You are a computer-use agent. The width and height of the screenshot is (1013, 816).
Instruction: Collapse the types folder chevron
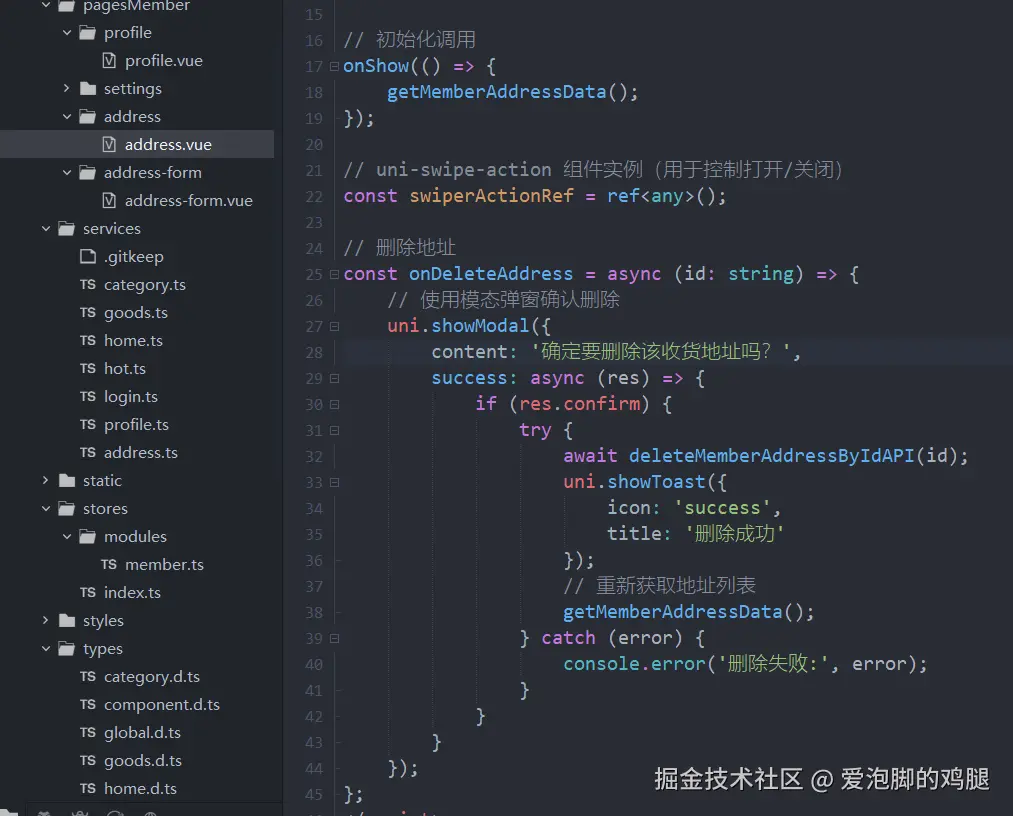tap(46, 649)
